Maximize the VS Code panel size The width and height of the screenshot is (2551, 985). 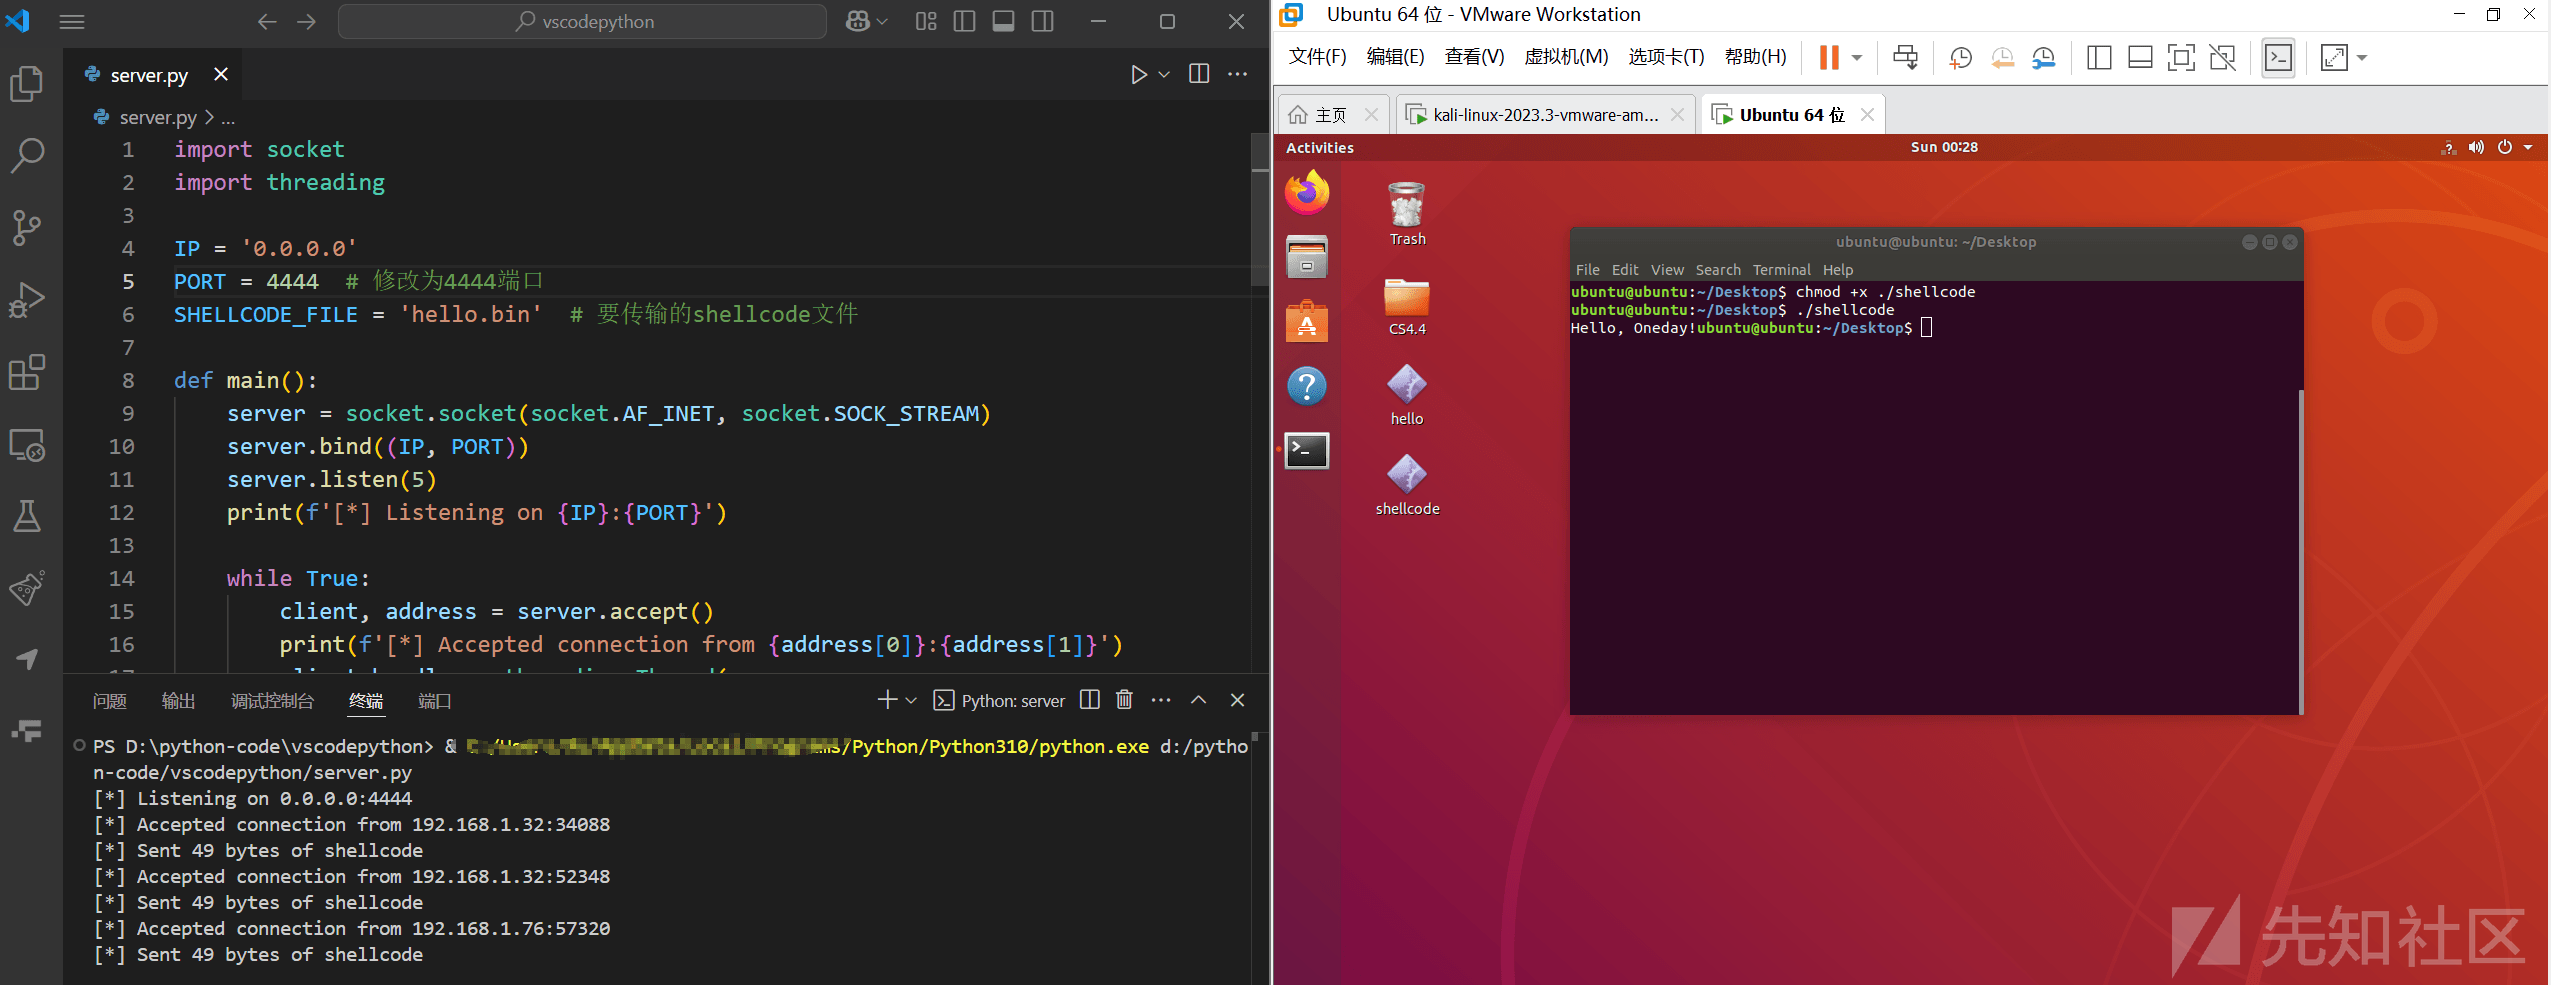1198,700
